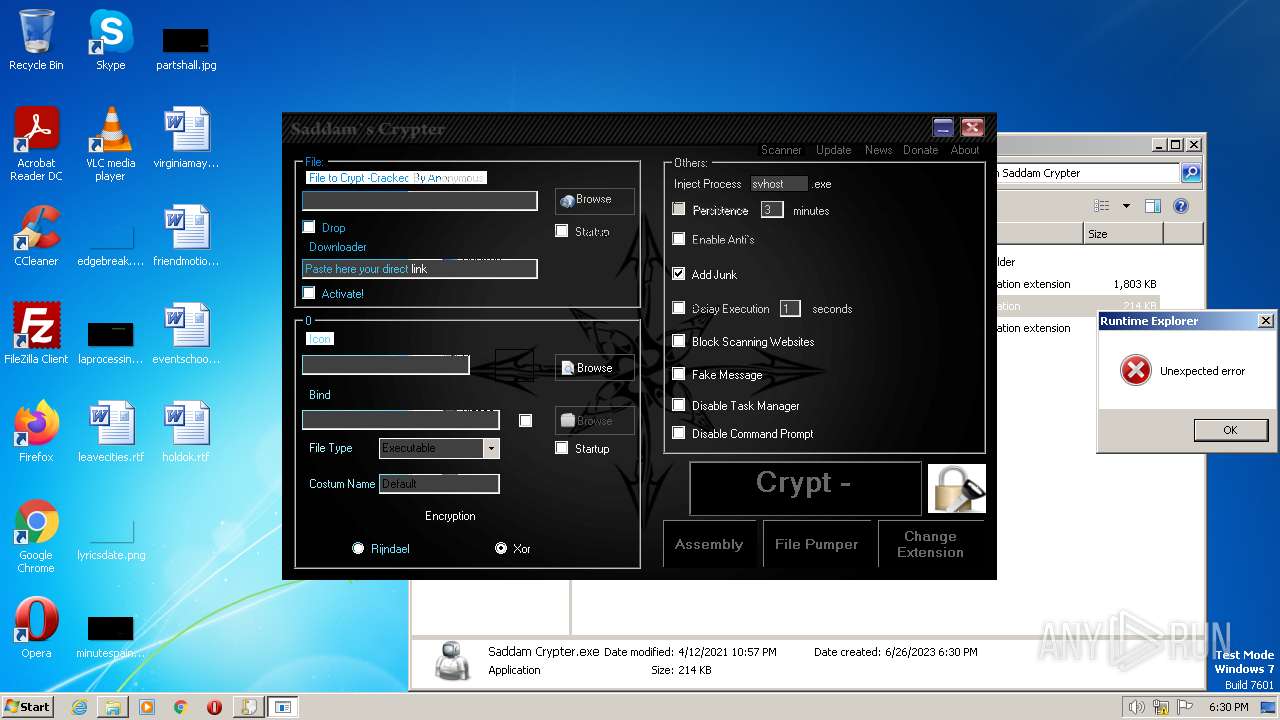Click the padlock key icon beside Crypt

click(956, 488)
